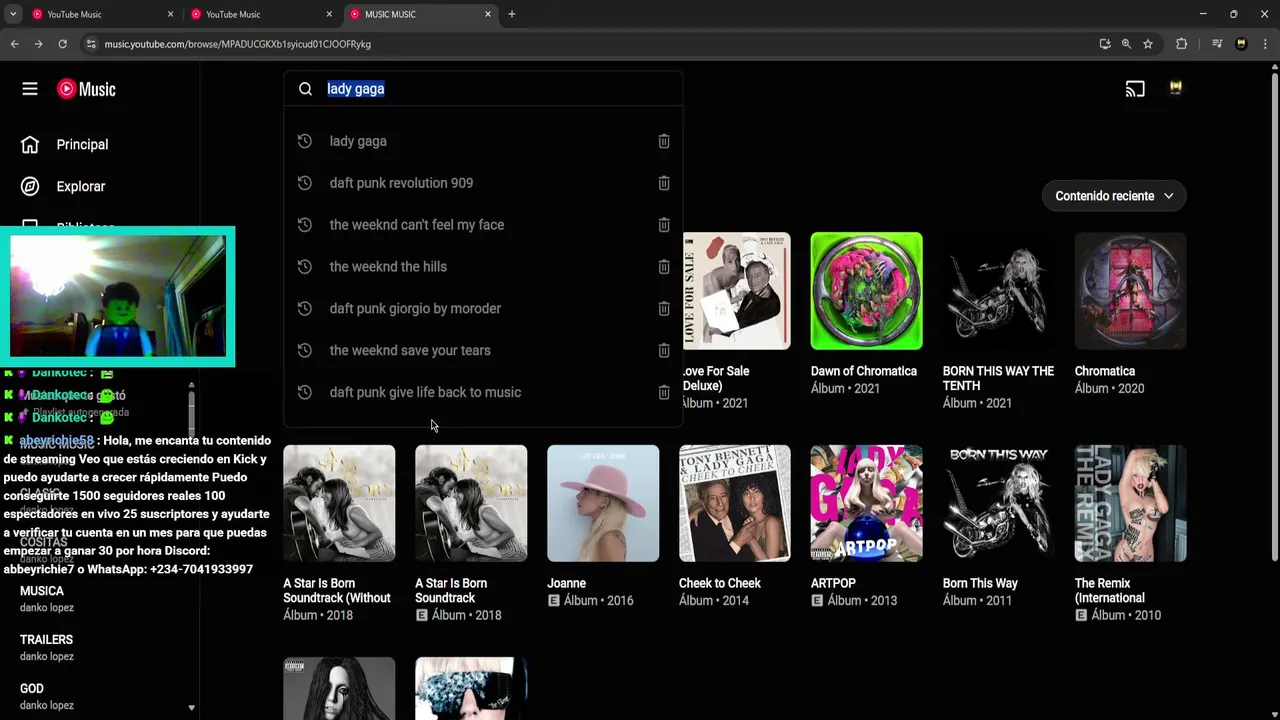The width and height of the screenshot is (1280, 720).
Task: Delete 'daft punk revolution 909' history entry
Action: click(664, 183)
